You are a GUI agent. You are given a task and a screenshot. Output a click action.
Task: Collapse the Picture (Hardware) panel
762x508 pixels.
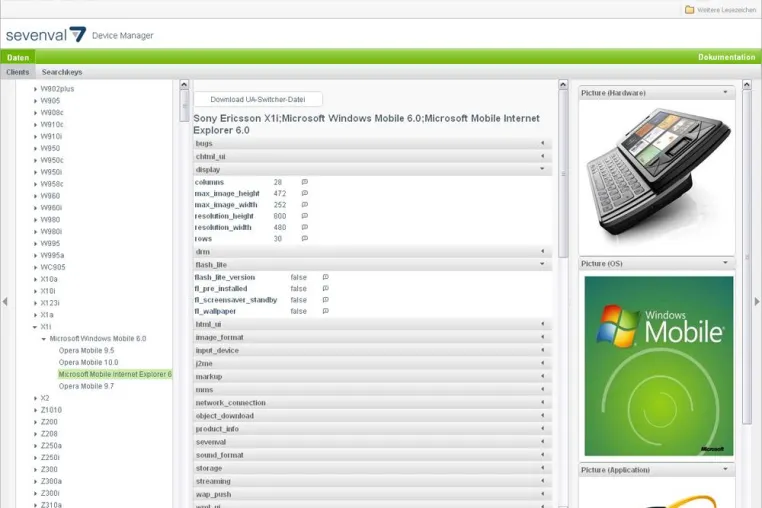coord(726,92)
